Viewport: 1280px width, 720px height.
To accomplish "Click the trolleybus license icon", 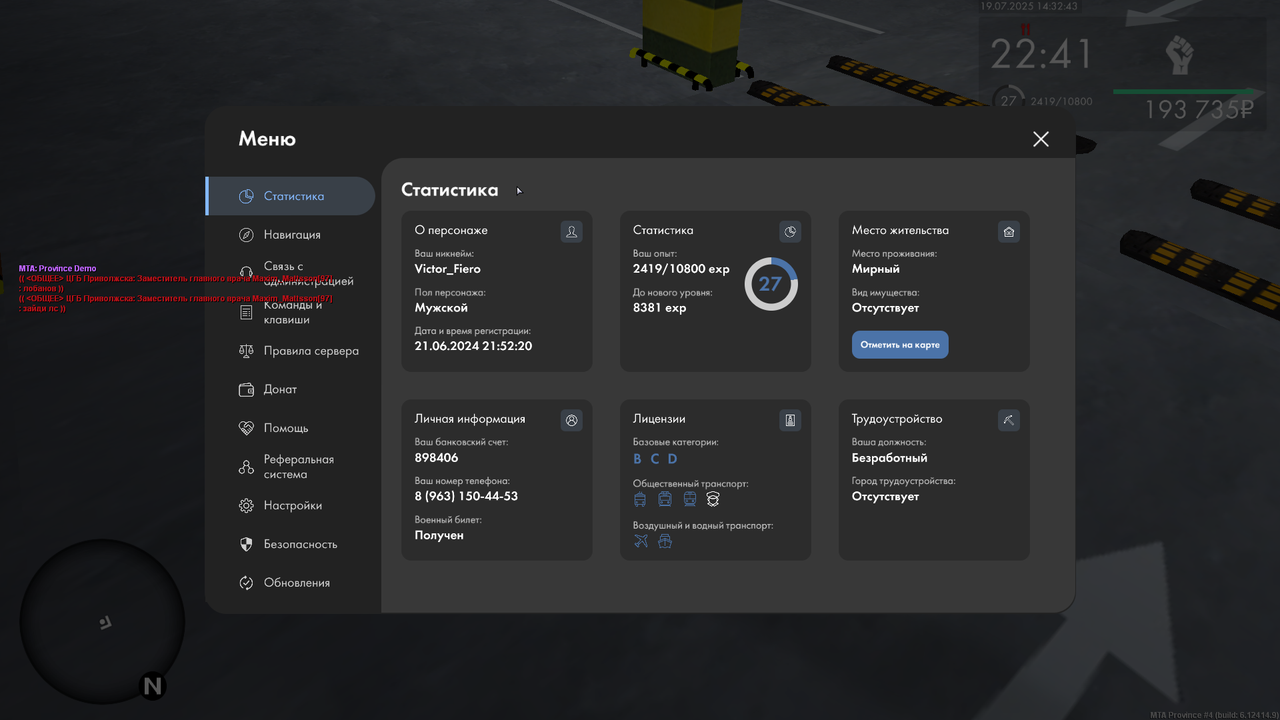I will [x=640, y=499].
